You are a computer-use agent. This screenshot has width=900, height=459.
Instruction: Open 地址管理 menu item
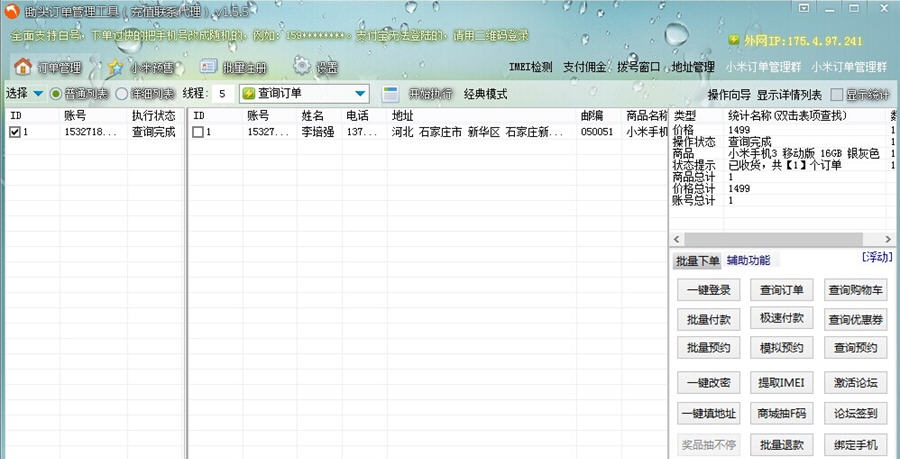point(693,67)
